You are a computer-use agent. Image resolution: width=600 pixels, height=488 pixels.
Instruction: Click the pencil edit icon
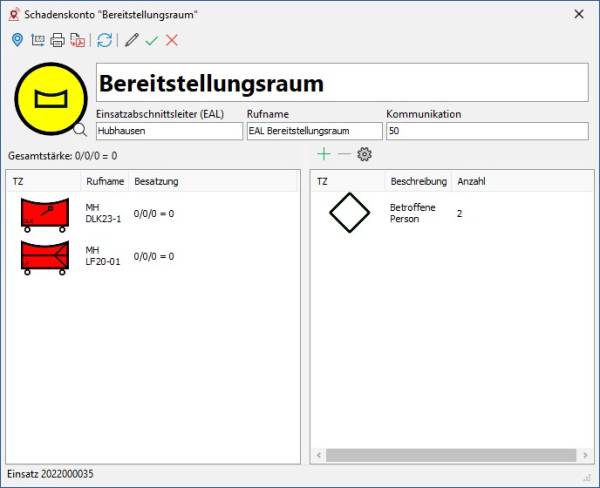pyautogui.click(x=132, y=40)
